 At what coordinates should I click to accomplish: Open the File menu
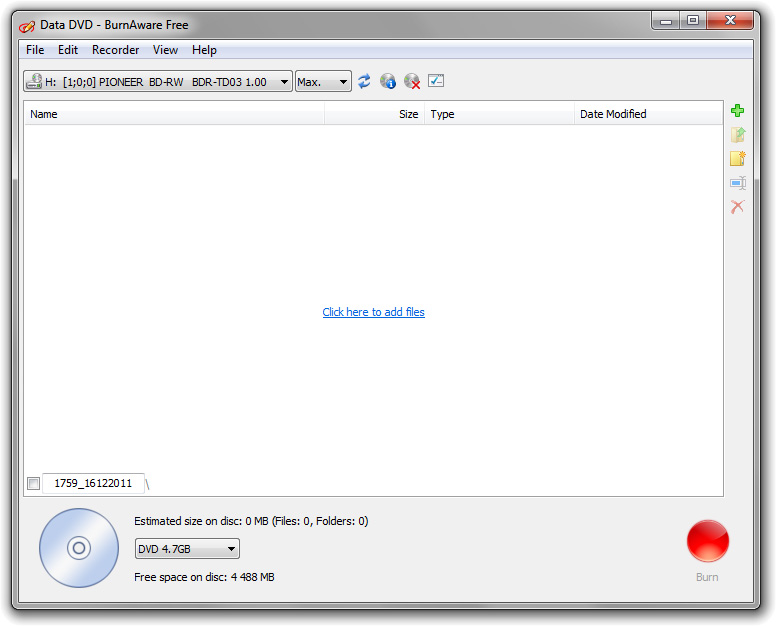(x=35, y=50)
